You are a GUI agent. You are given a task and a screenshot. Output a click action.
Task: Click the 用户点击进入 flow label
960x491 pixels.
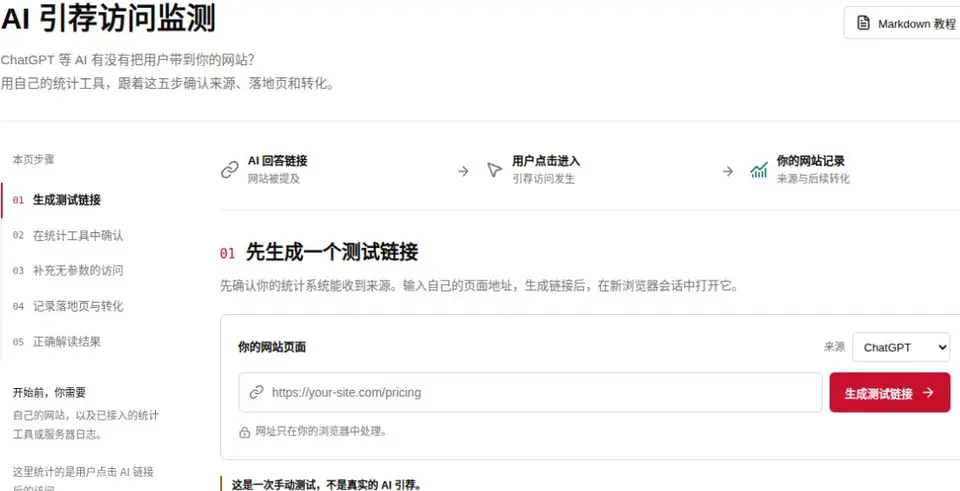[x=546, y=161]
